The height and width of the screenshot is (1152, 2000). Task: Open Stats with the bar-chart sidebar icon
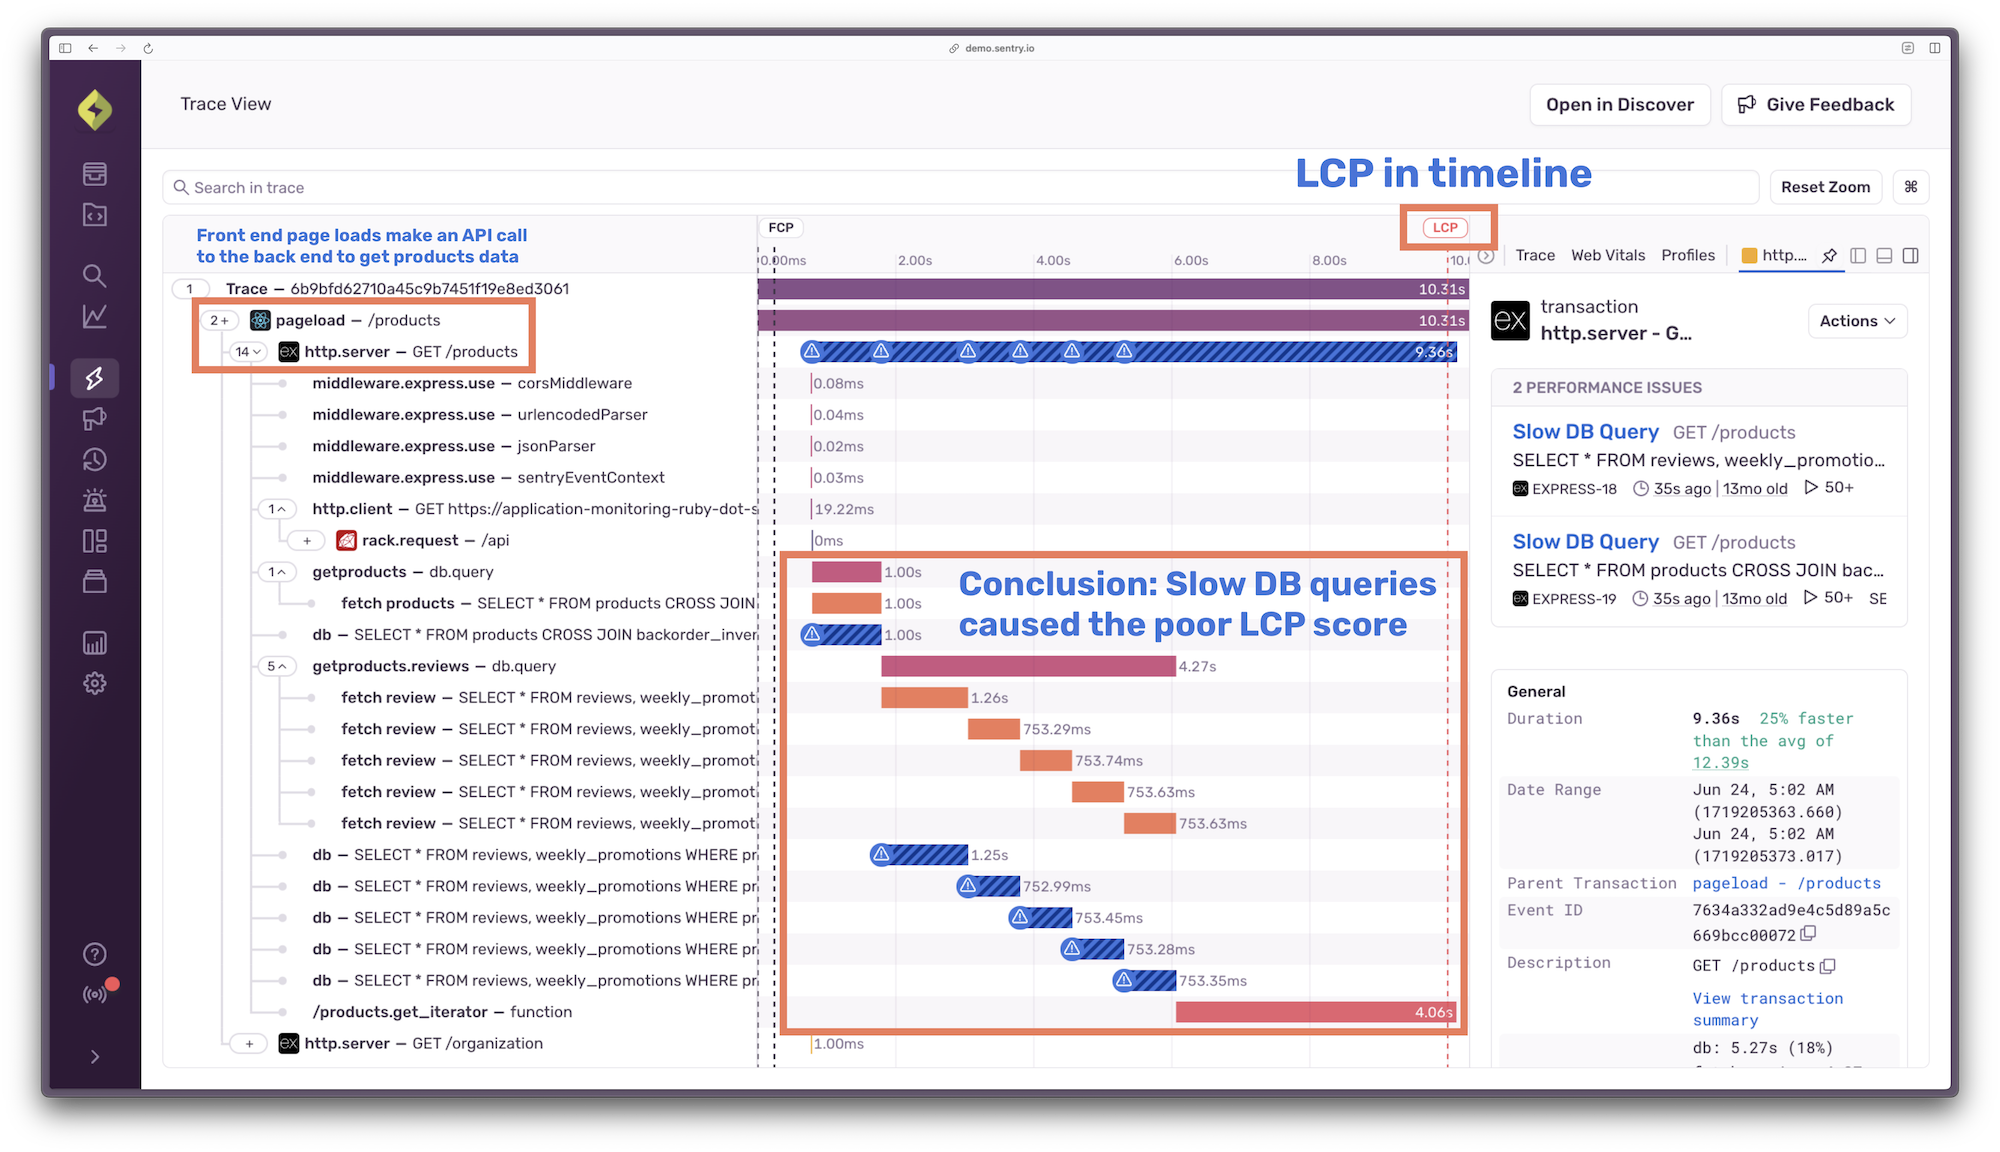point(95,643)
